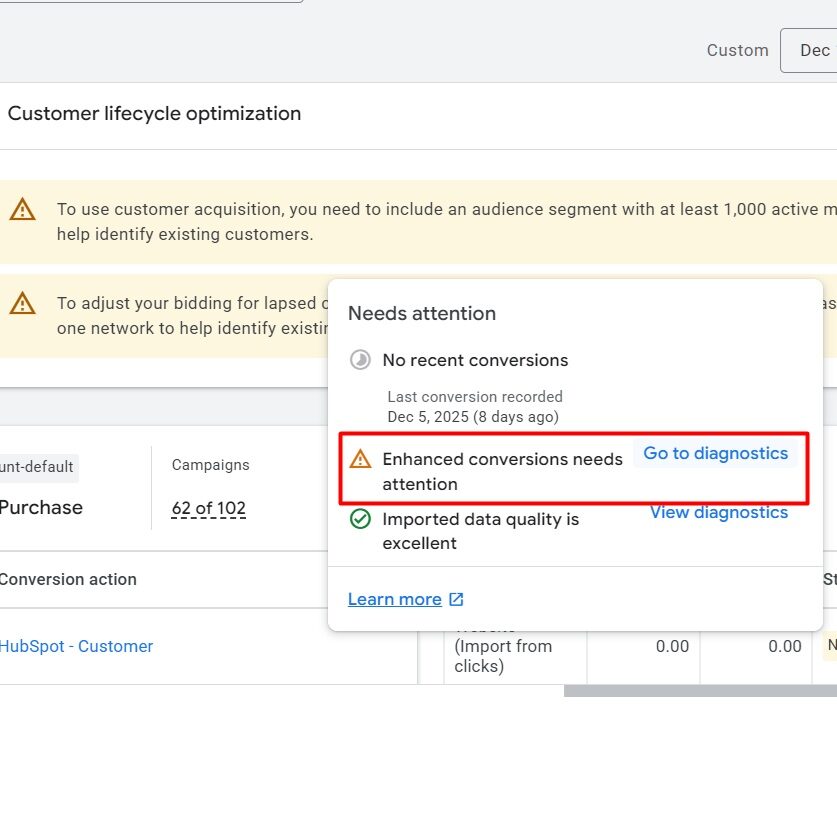This screenshot has height=837, width=837.
Task: Follow the Learn more link
Action: tap(394, 599)
